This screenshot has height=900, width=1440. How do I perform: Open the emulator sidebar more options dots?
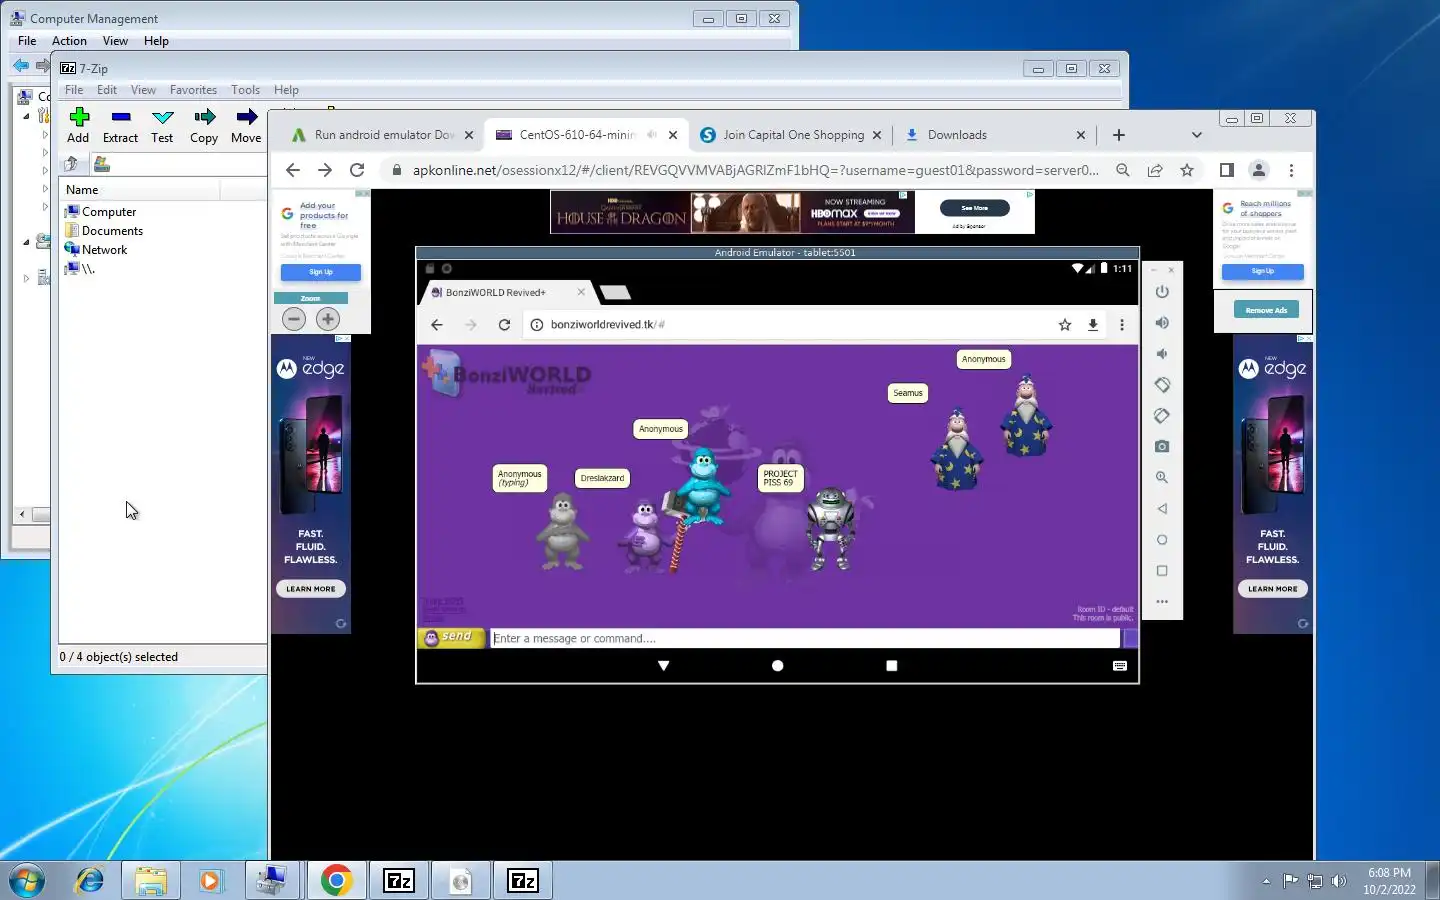pos(1162,602)
